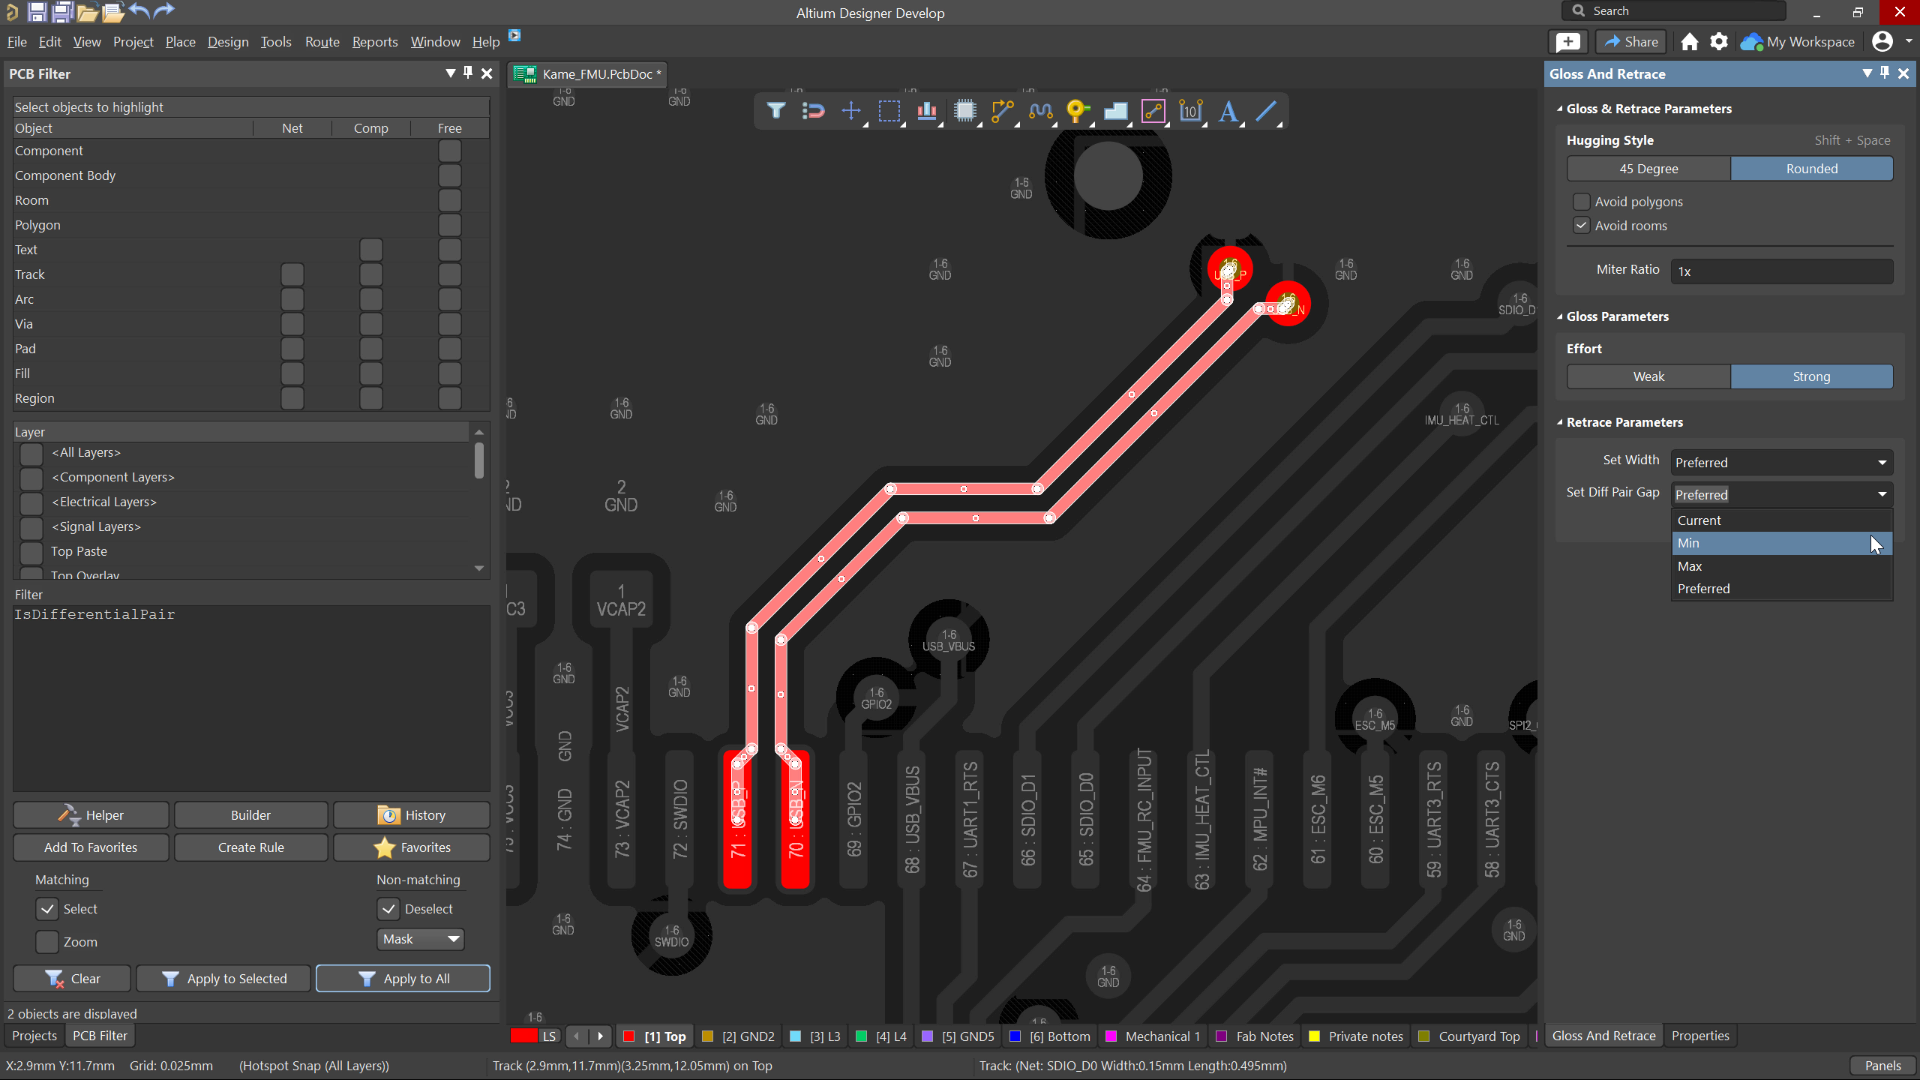Click the layer scroll right arrow

coord(600,1036)
